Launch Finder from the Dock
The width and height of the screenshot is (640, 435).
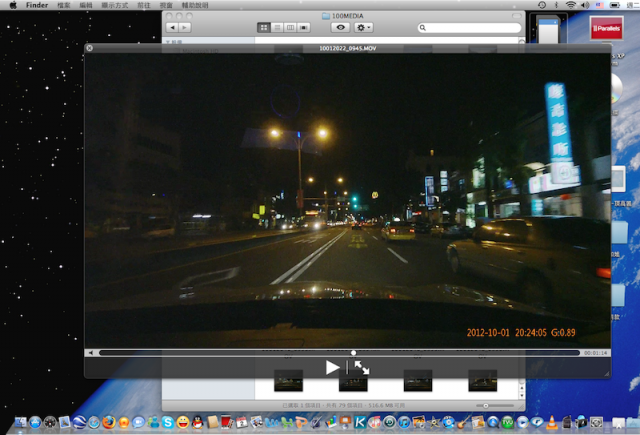click(x=20, y=422)
